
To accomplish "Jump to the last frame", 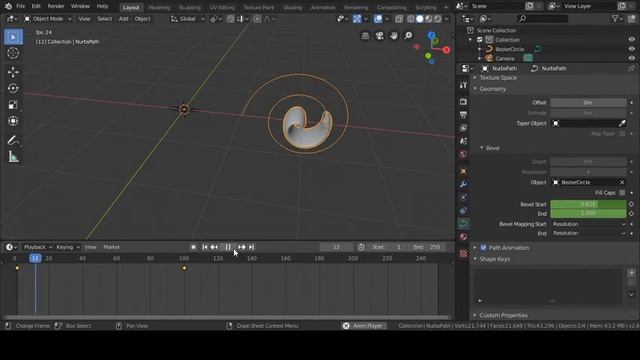I will 251,247.
